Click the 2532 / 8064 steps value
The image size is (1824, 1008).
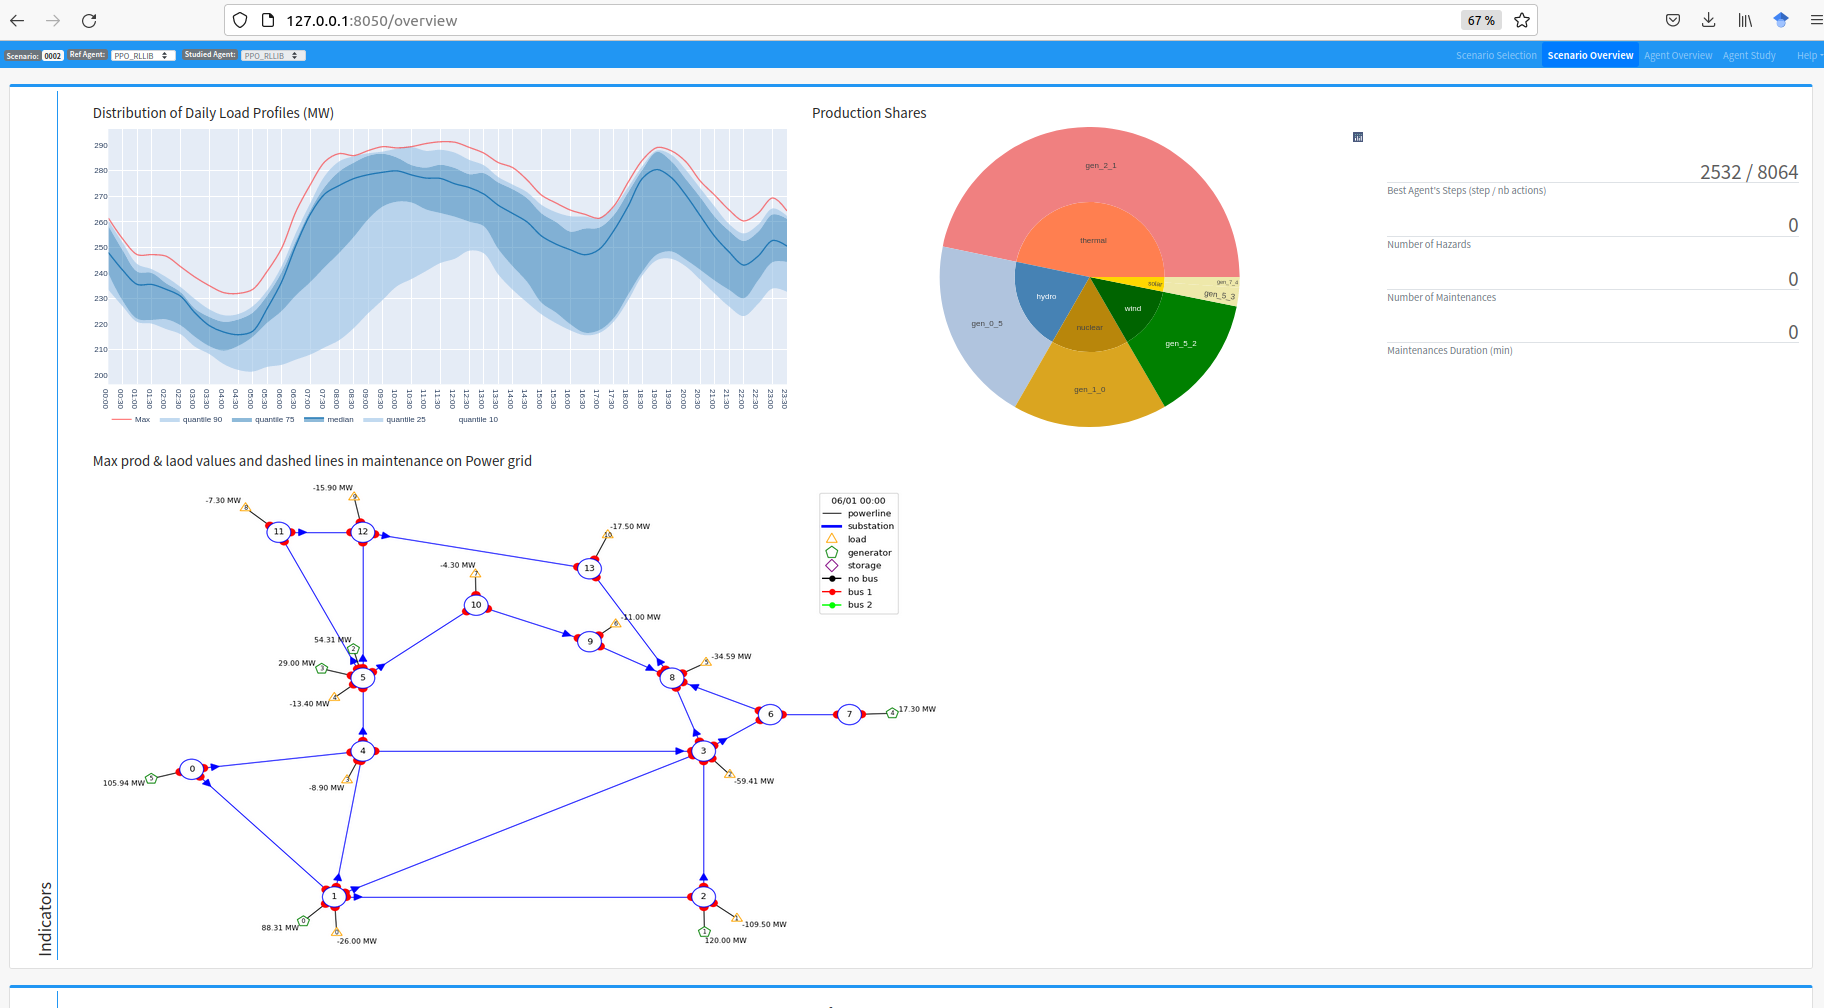coord(1749,172)
